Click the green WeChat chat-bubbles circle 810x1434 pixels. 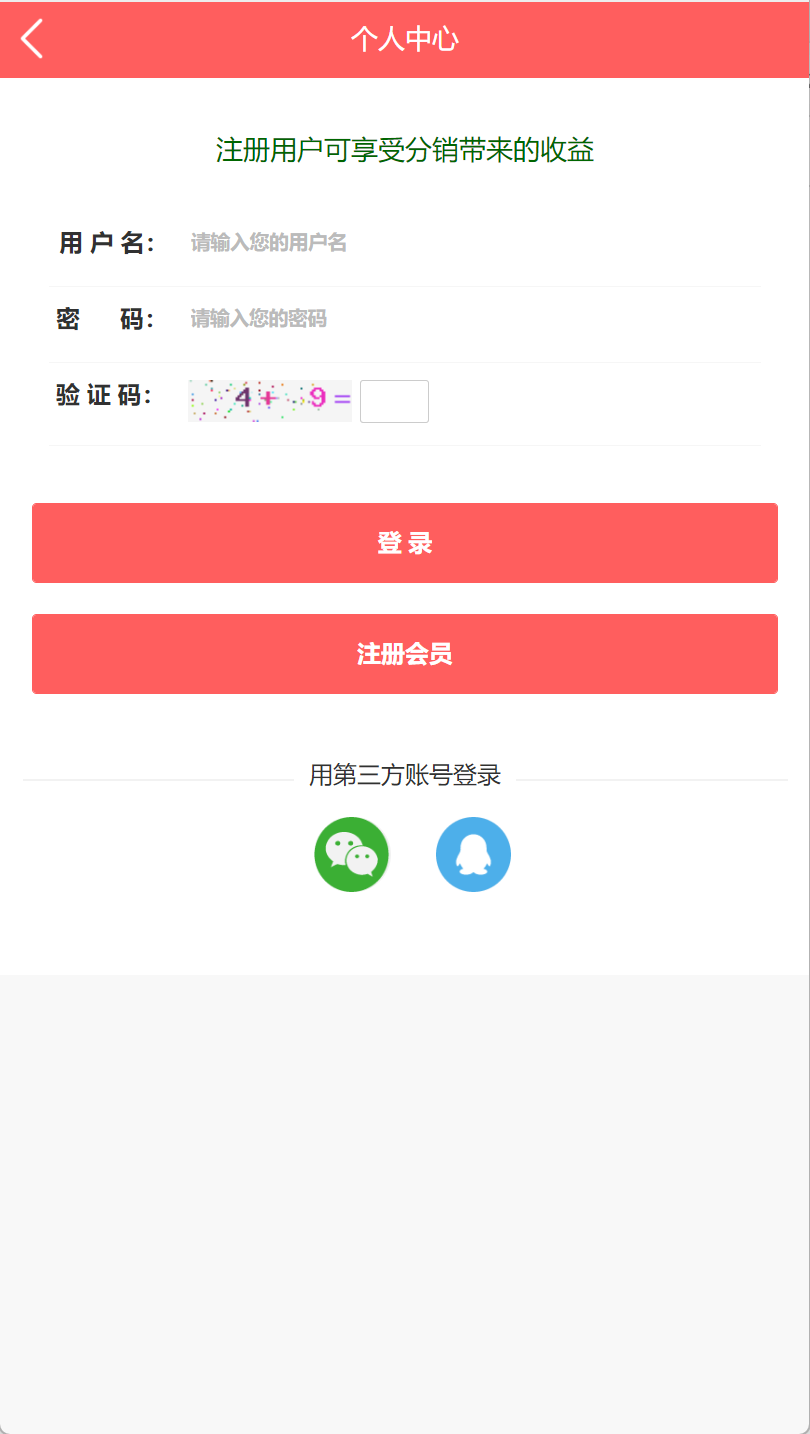pos(351,854)
